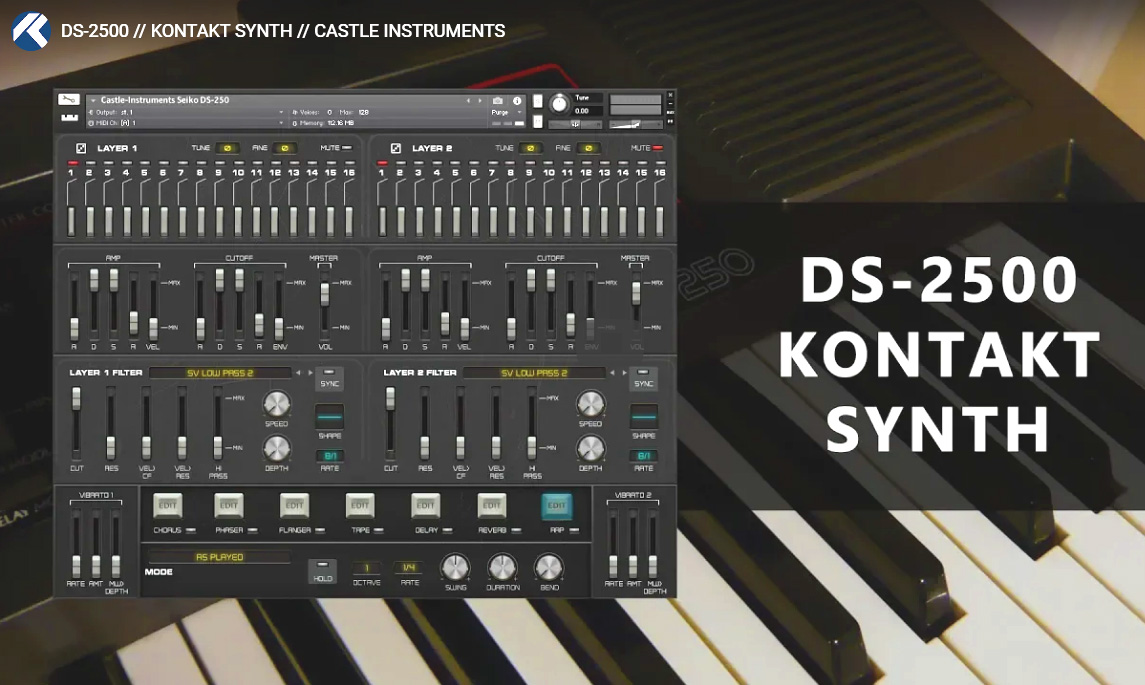Click the blue EDIT button above ARP
Screen dimensions: 1145x685
pyautogui.click(x=556, y=505)
